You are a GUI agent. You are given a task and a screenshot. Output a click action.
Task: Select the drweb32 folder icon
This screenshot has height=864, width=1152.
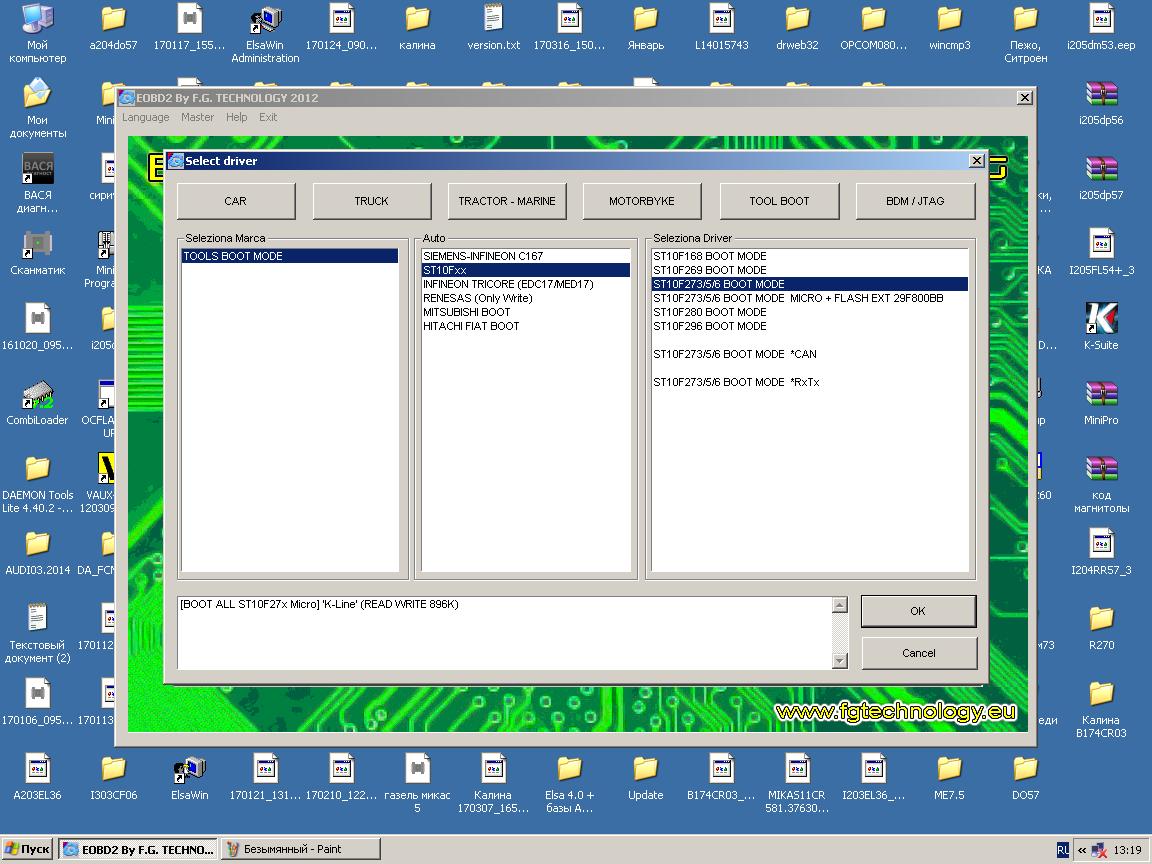pos(797,28)
